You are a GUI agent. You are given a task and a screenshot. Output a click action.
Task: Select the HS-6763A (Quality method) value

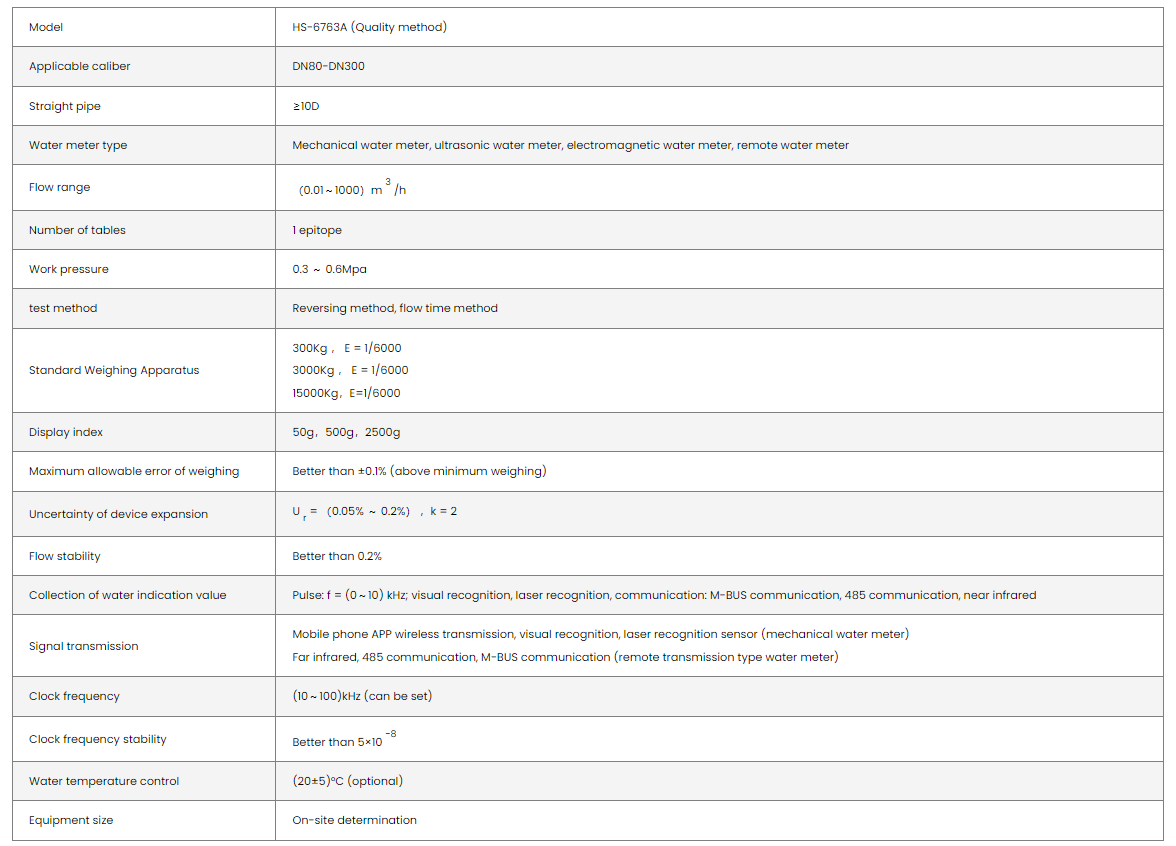coord(369,27)
